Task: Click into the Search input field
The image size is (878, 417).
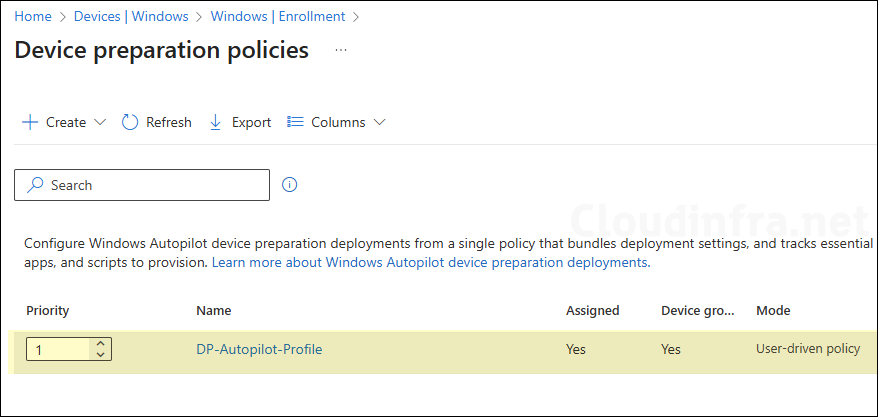Action: click(150, 185)
